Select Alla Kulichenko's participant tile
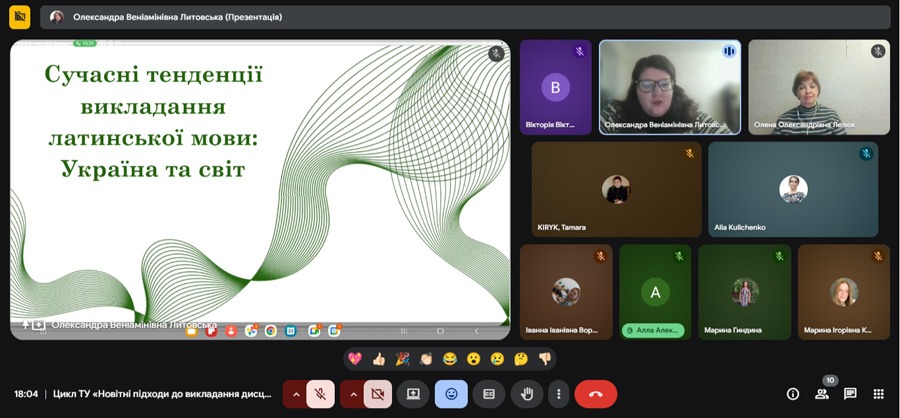The height and width of the screenshot is (418, 900). pos(793,189)
